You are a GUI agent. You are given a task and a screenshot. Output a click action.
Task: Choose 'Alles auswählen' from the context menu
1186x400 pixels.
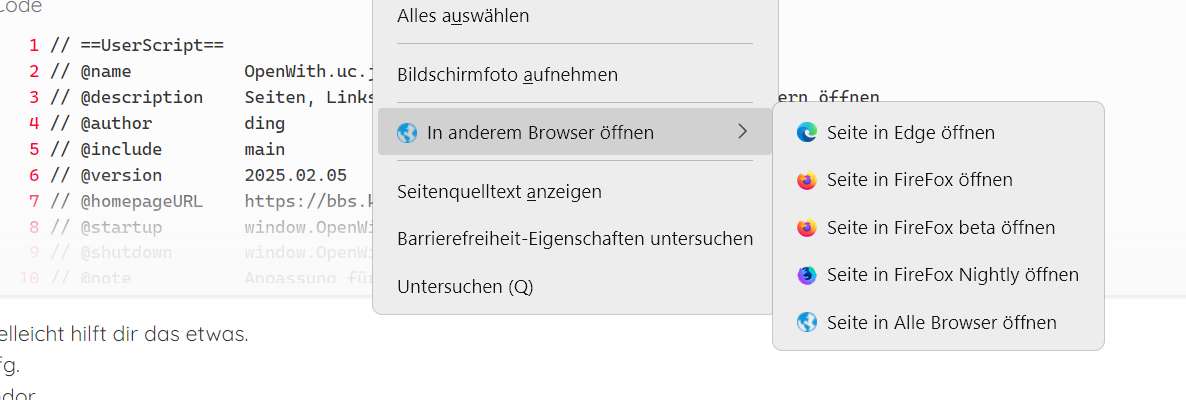click(463, 16)
